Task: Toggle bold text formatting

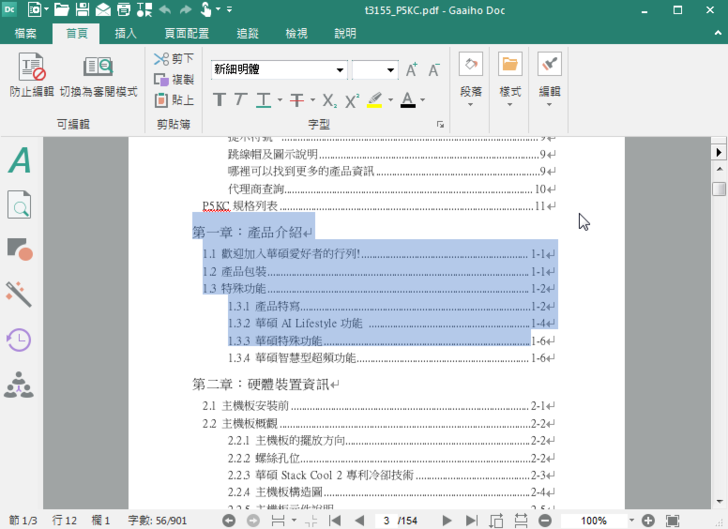Action: (x=219, y=100)
